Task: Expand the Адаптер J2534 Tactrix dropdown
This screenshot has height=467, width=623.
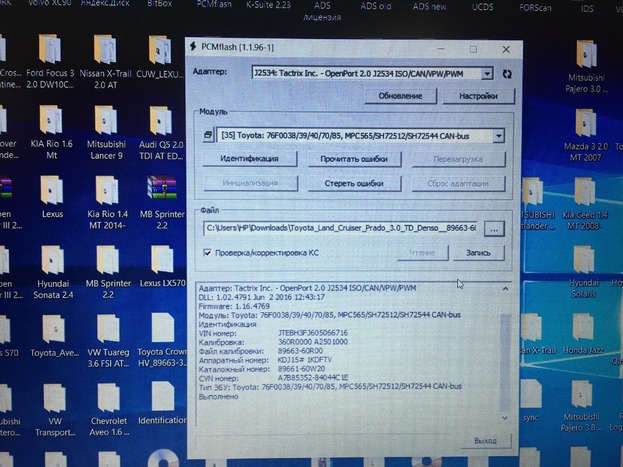Action: pos(486,73)
